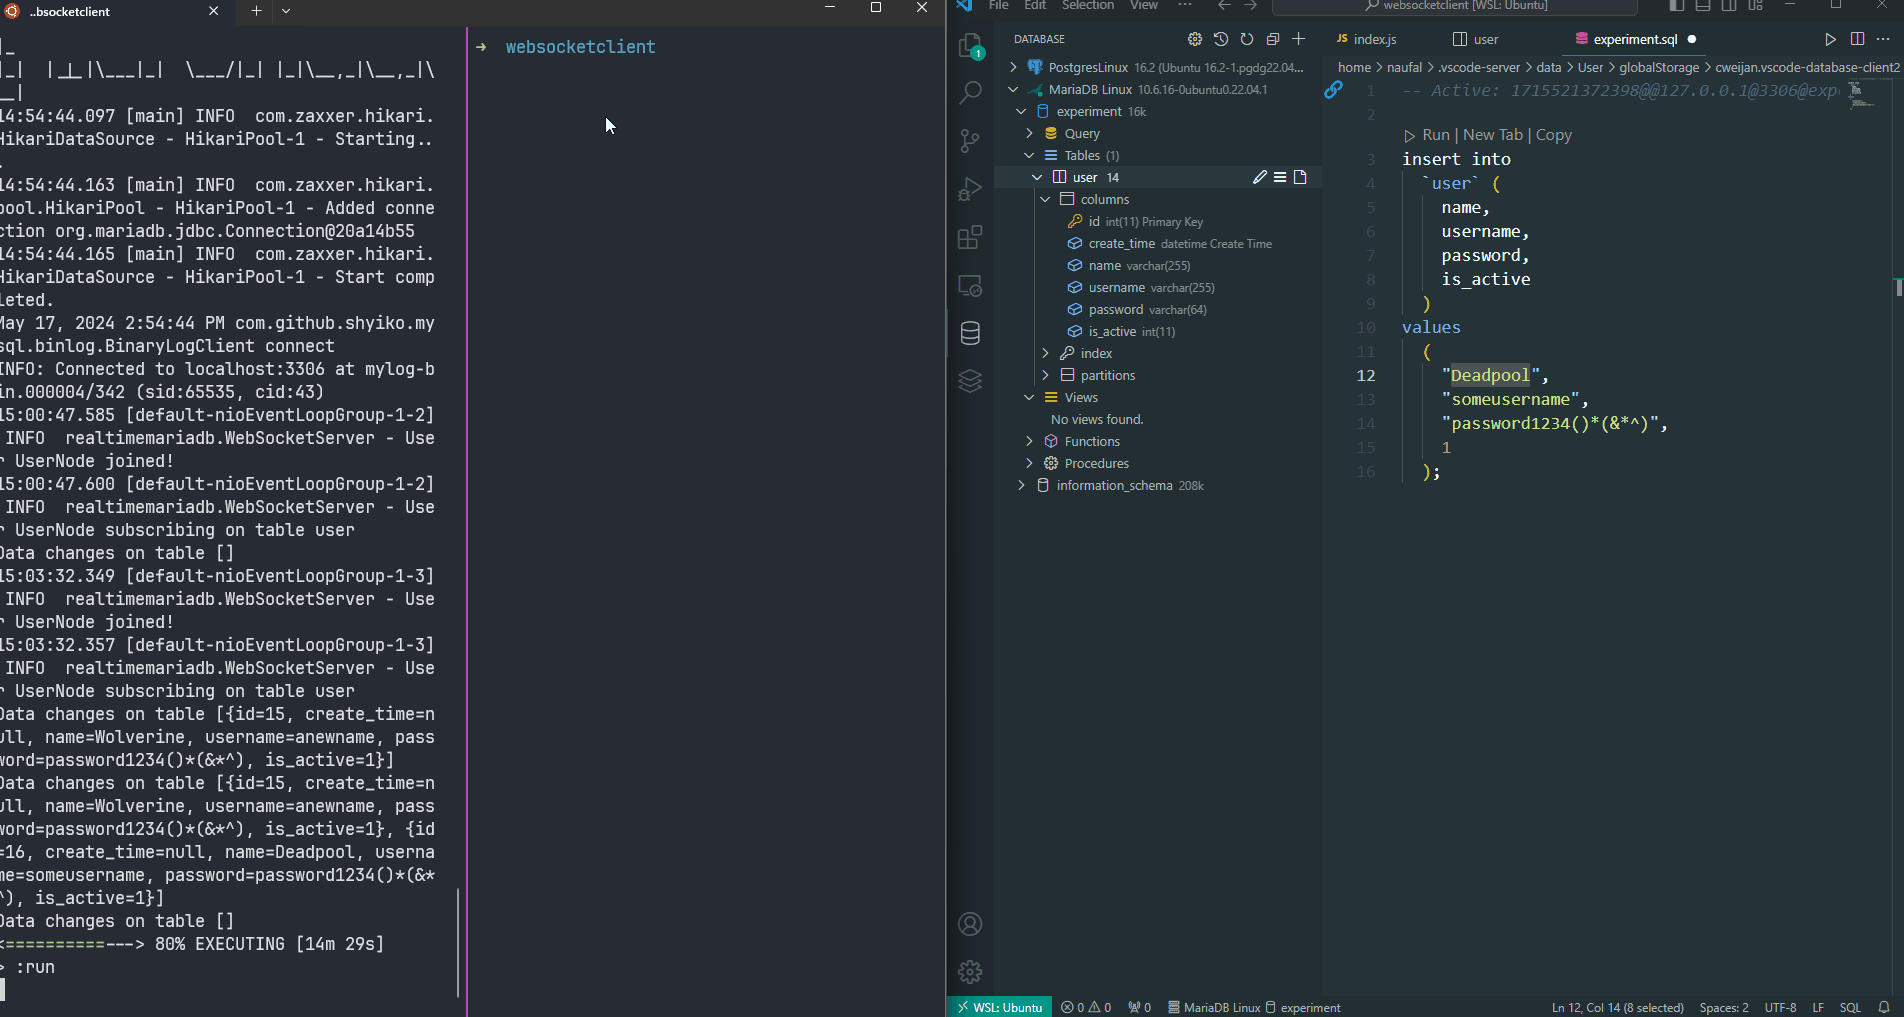Go forward in VS Code navigation
1904x1017 pixels.
pos(1250,6)
